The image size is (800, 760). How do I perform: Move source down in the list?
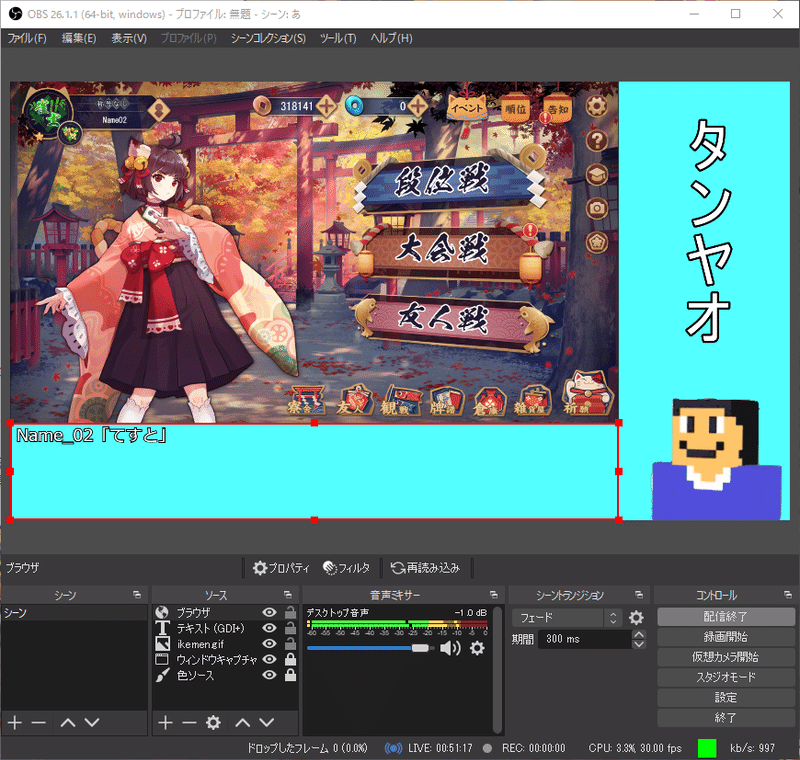[x=267, y=722]
